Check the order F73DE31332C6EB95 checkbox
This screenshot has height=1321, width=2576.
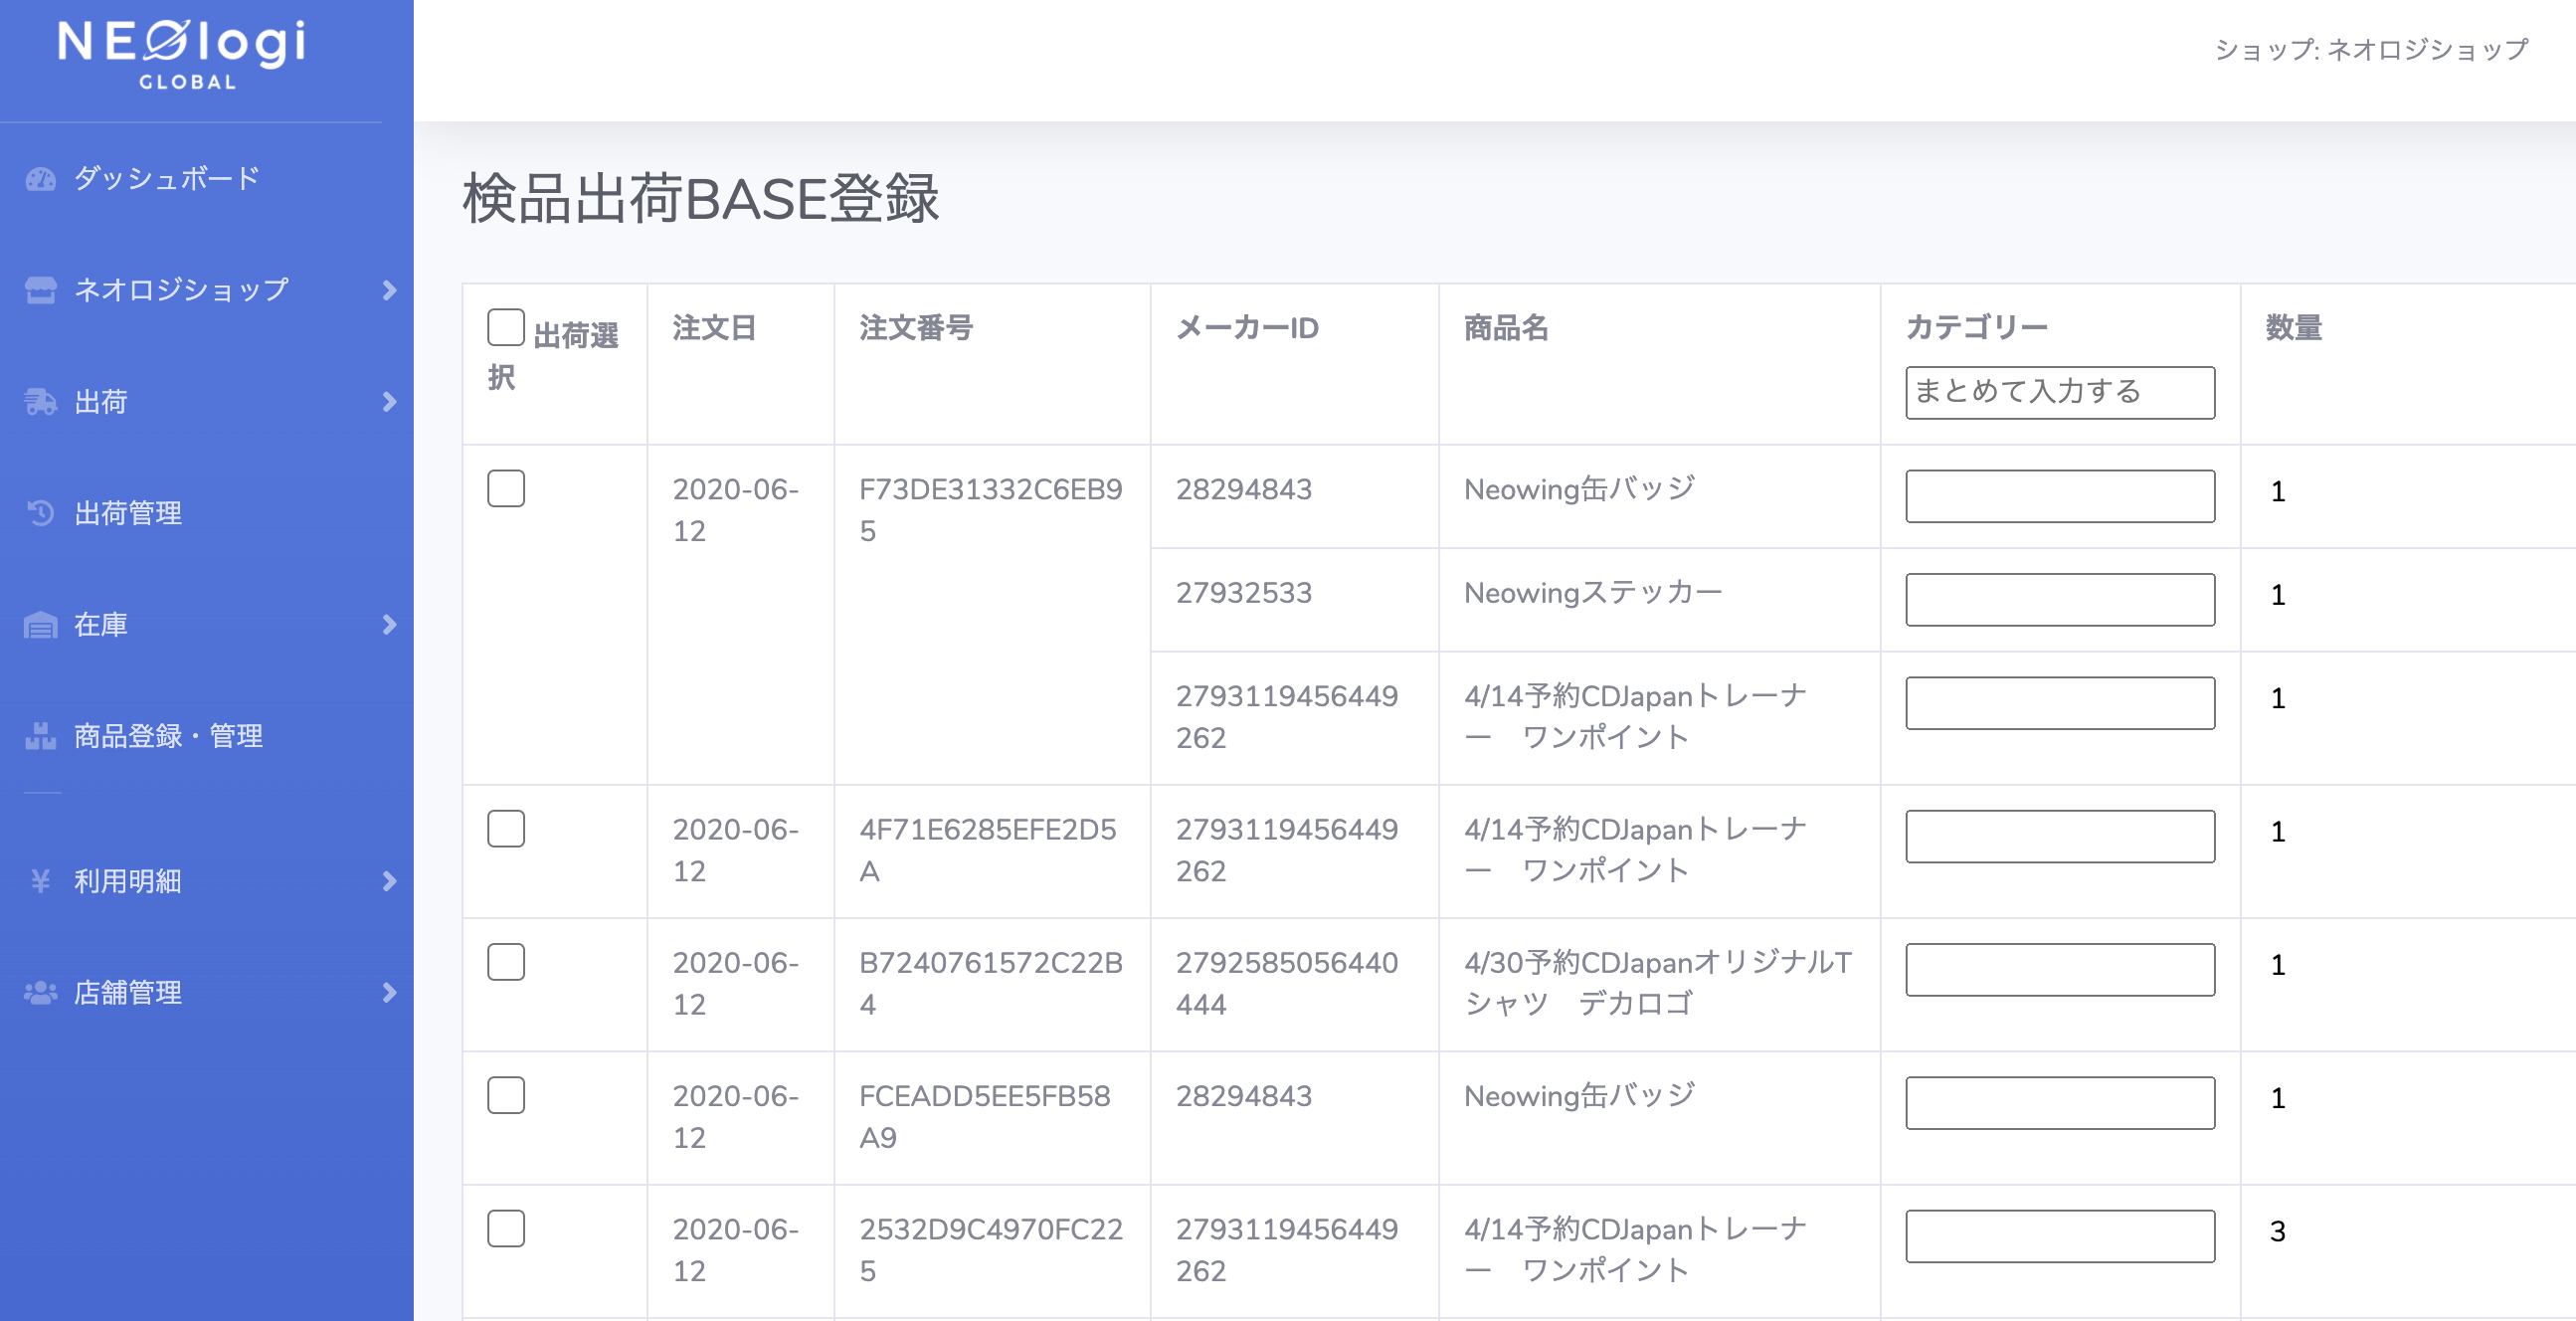click(506, 488)
